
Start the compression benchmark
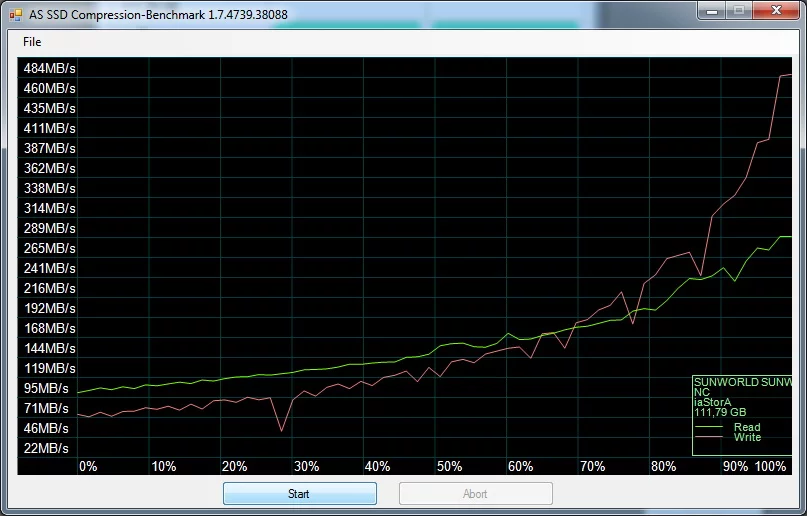[300, 493]
